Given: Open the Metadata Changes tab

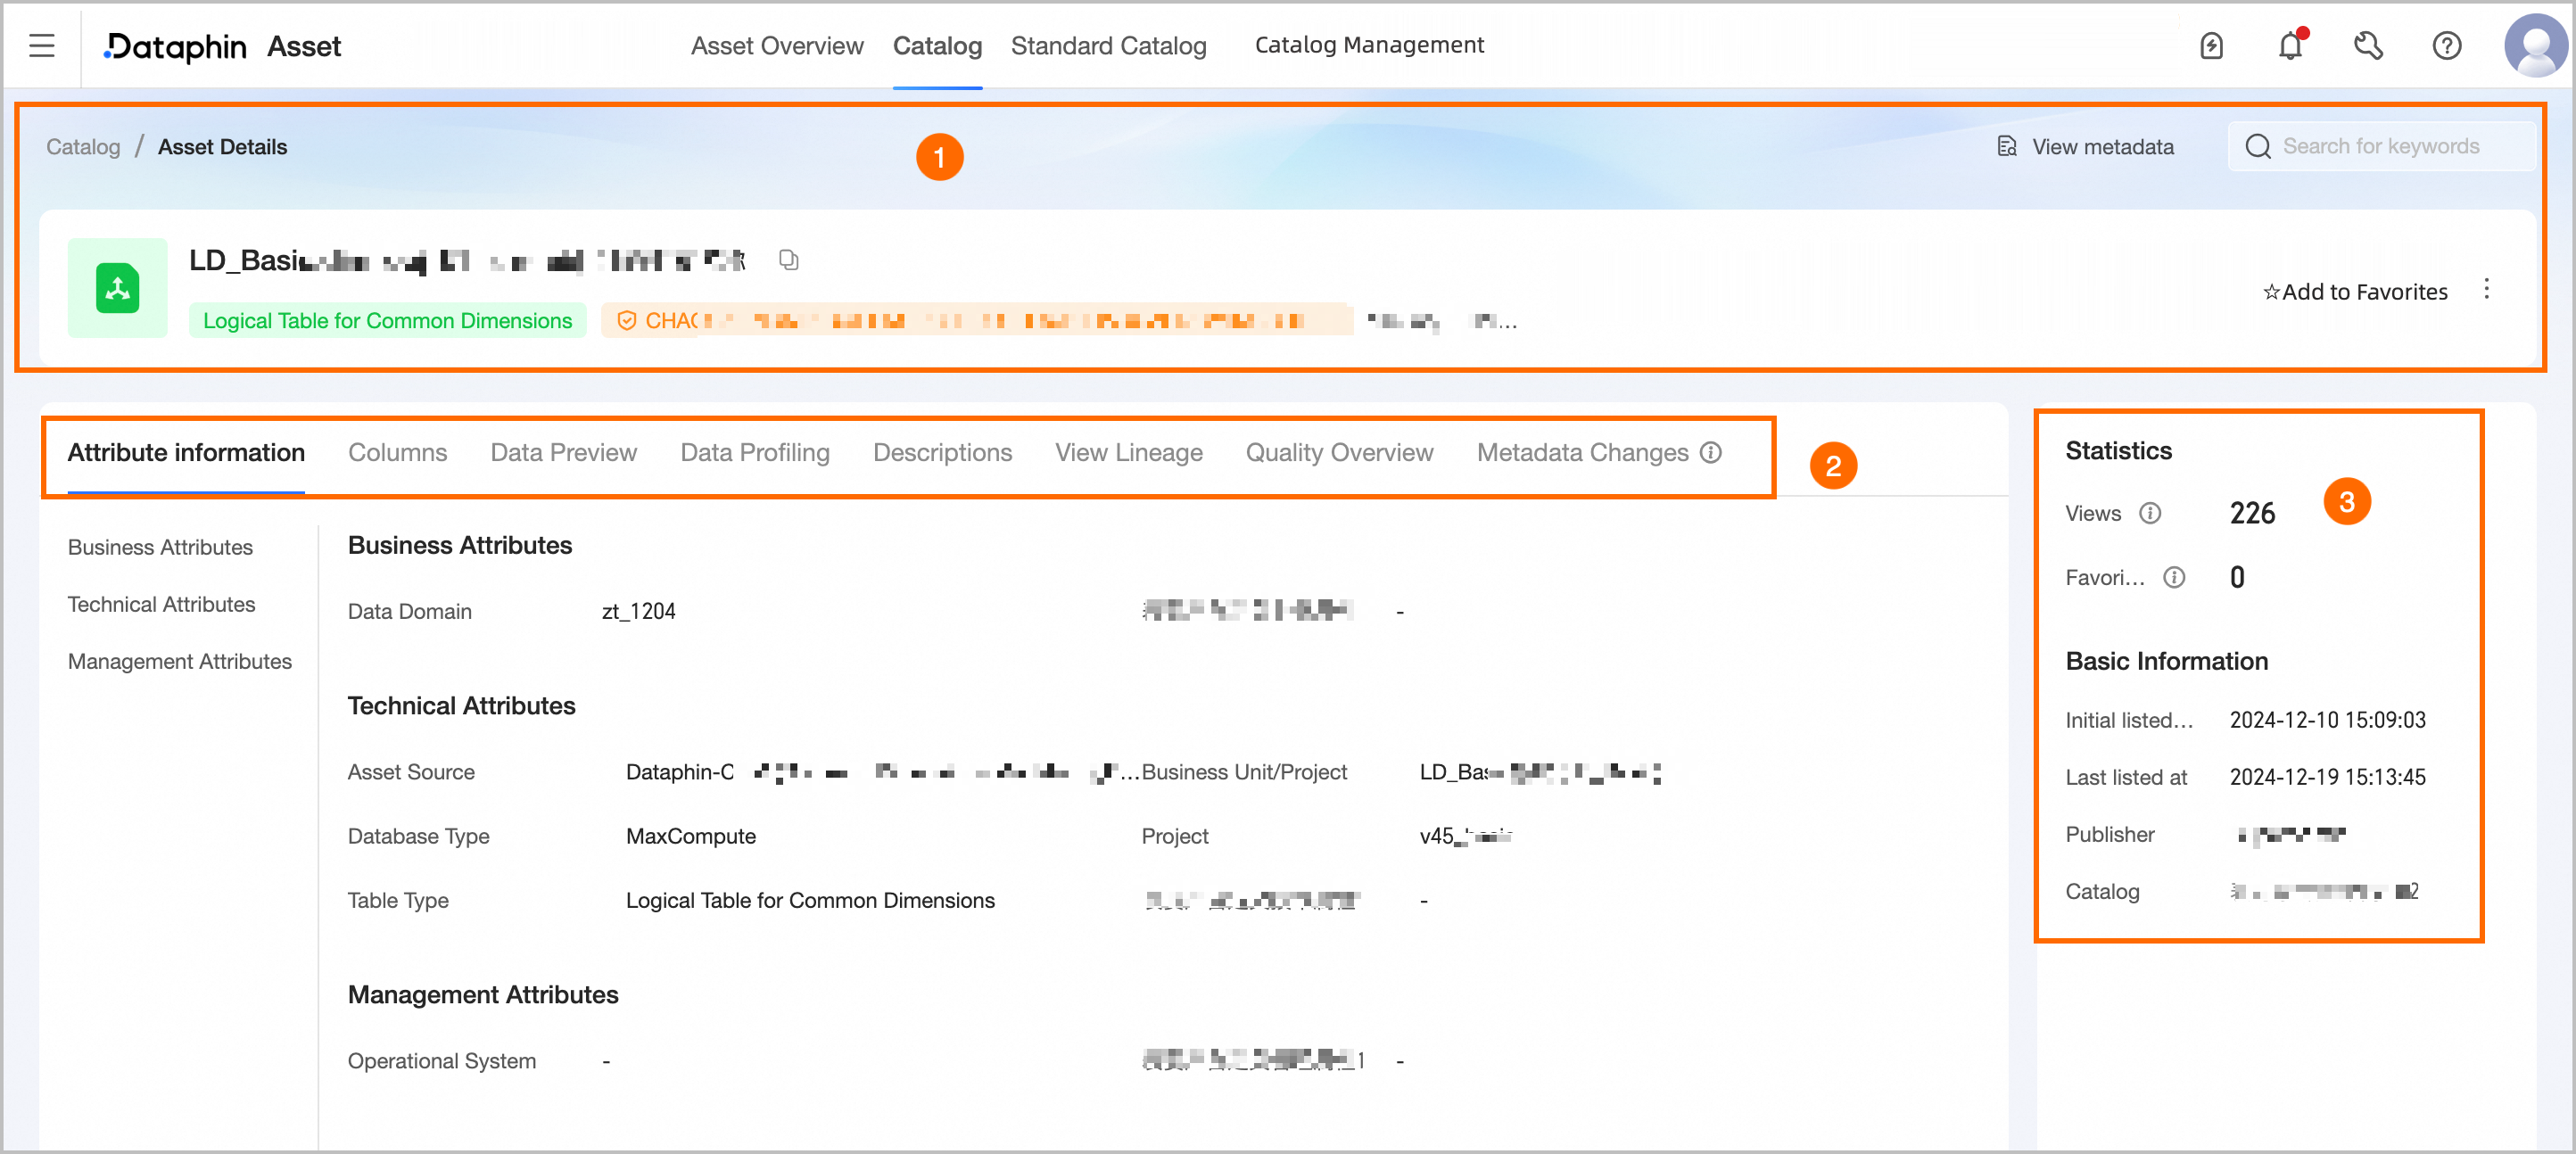Looking at the screenshot, I should 1582,453.
